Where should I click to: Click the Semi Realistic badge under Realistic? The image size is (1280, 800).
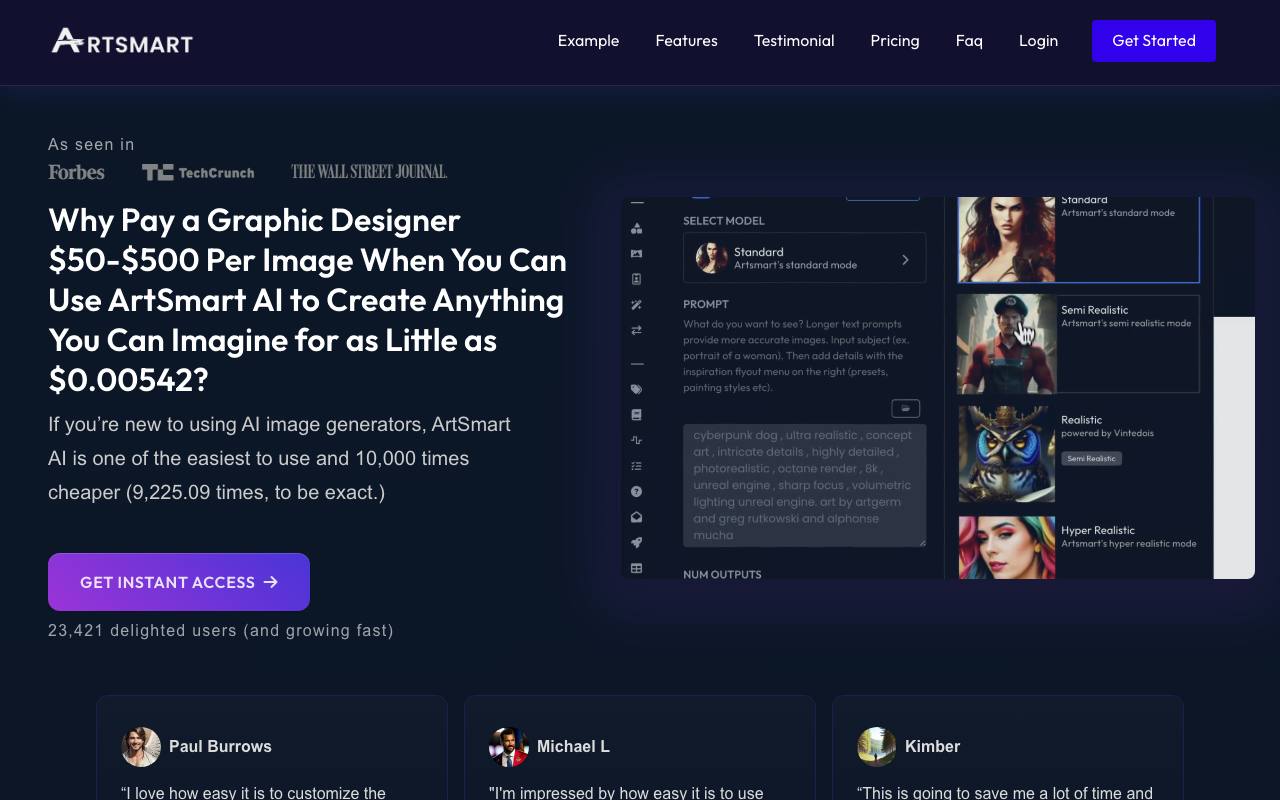1091,458
